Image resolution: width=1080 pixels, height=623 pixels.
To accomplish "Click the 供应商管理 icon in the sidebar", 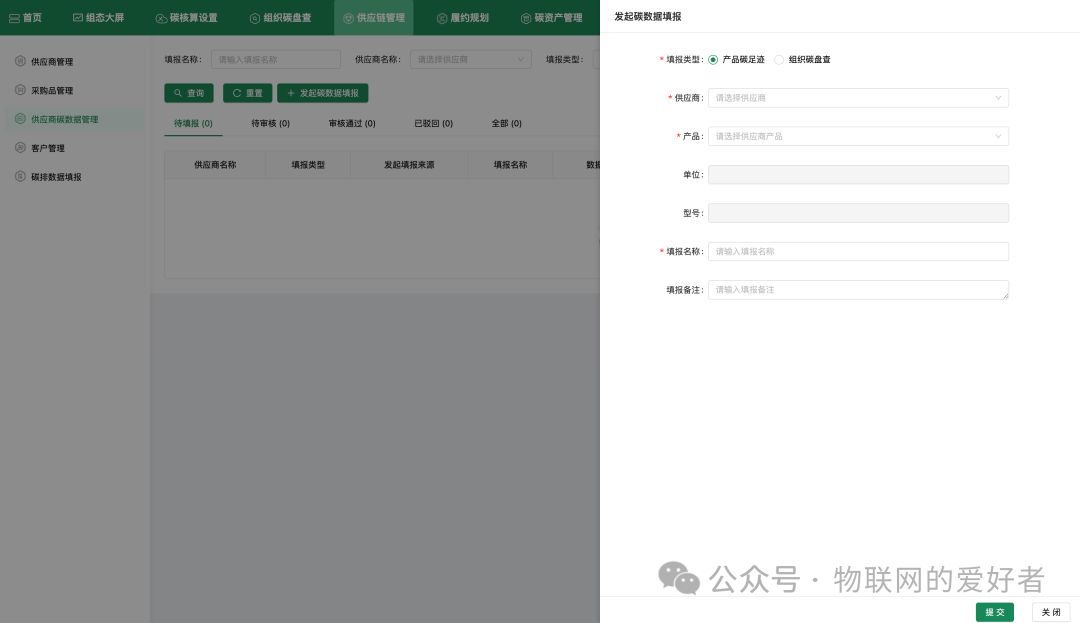I will pyautogui.click(x=19, y=61).
